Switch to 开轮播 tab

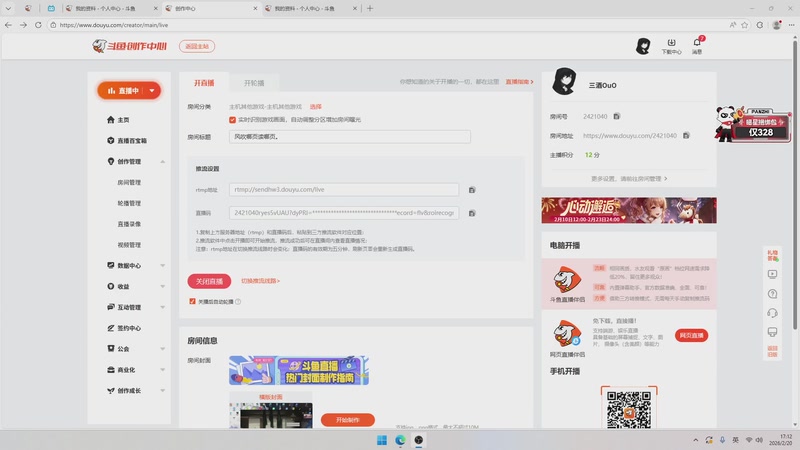point(254,83)
